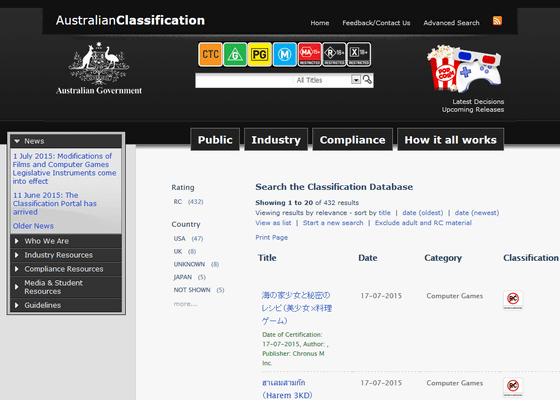Go to Home in the top menu
This screenshot has width=560, height=400.
tap(320, 23)
